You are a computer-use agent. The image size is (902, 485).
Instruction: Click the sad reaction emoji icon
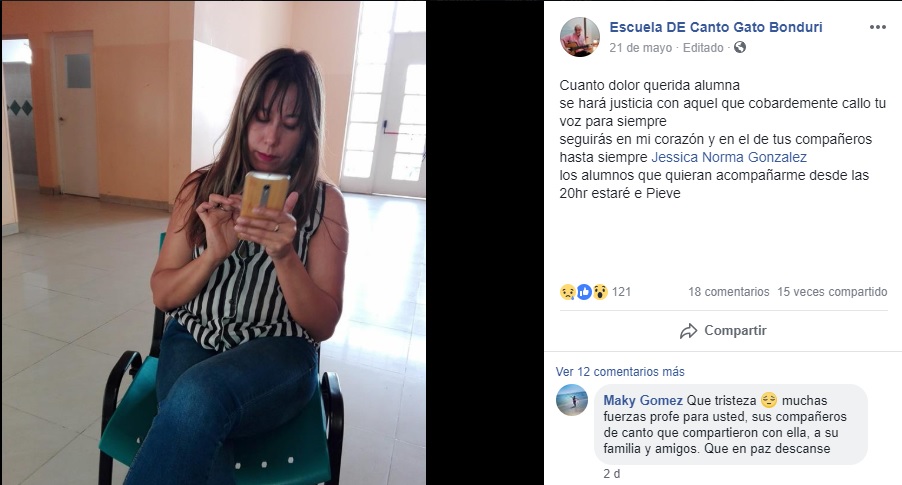[x=568, y=292]
